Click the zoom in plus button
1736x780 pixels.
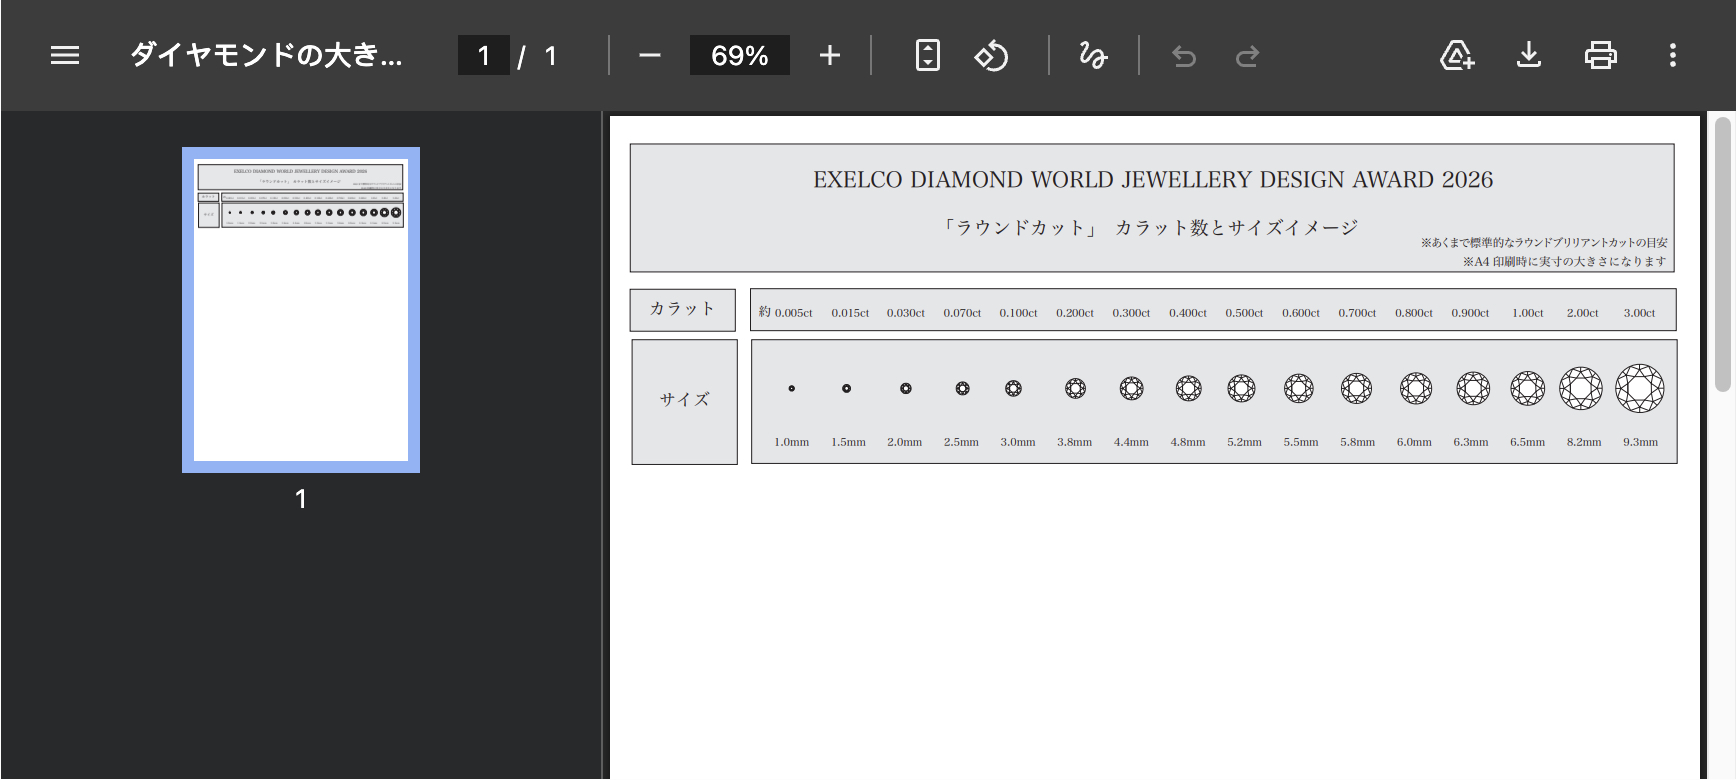click(x=829, y=55)
